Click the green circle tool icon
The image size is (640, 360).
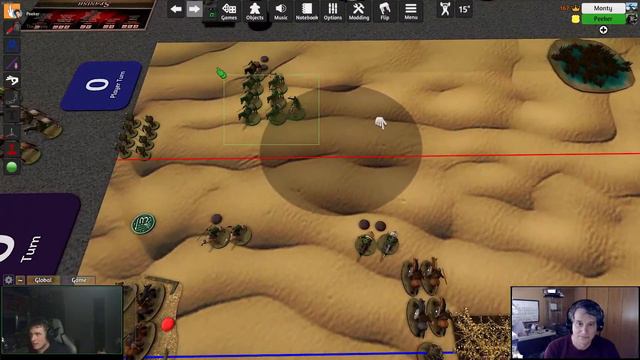[12, 167]
